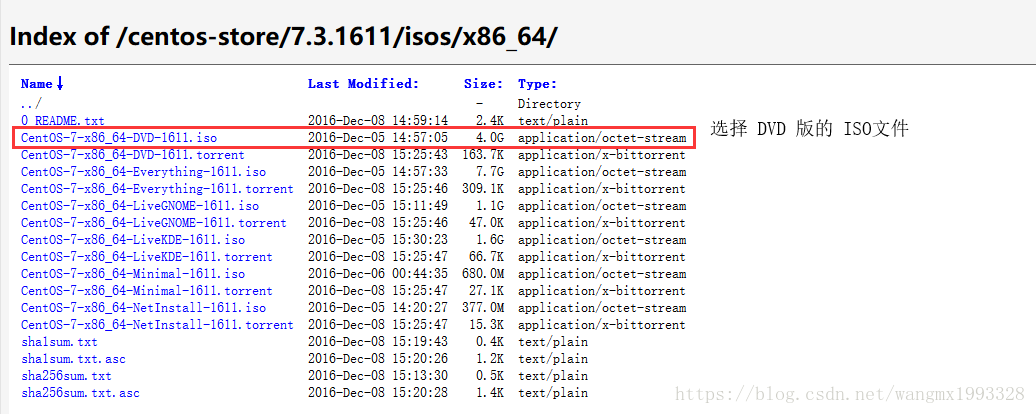
Task: Download CentOS-7-x86_64-LiveKDE-1611.iso
Action: [133, 240]
